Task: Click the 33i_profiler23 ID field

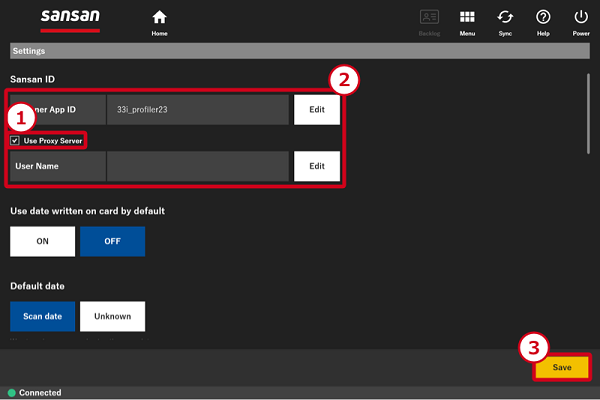Action: coord(198,109)
